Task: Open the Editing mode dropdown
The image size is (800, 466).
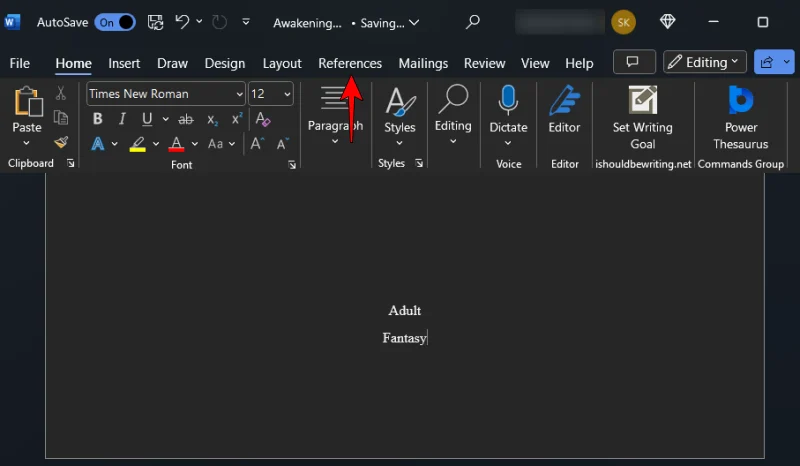Action: coord(705,62)
